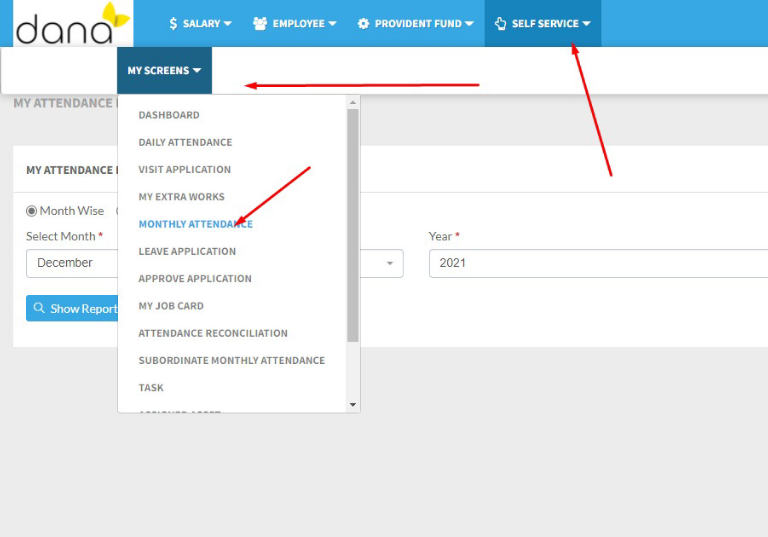768x537 pixels.
Task: Open Leave Application screen
Action: (x=187, y=251)
